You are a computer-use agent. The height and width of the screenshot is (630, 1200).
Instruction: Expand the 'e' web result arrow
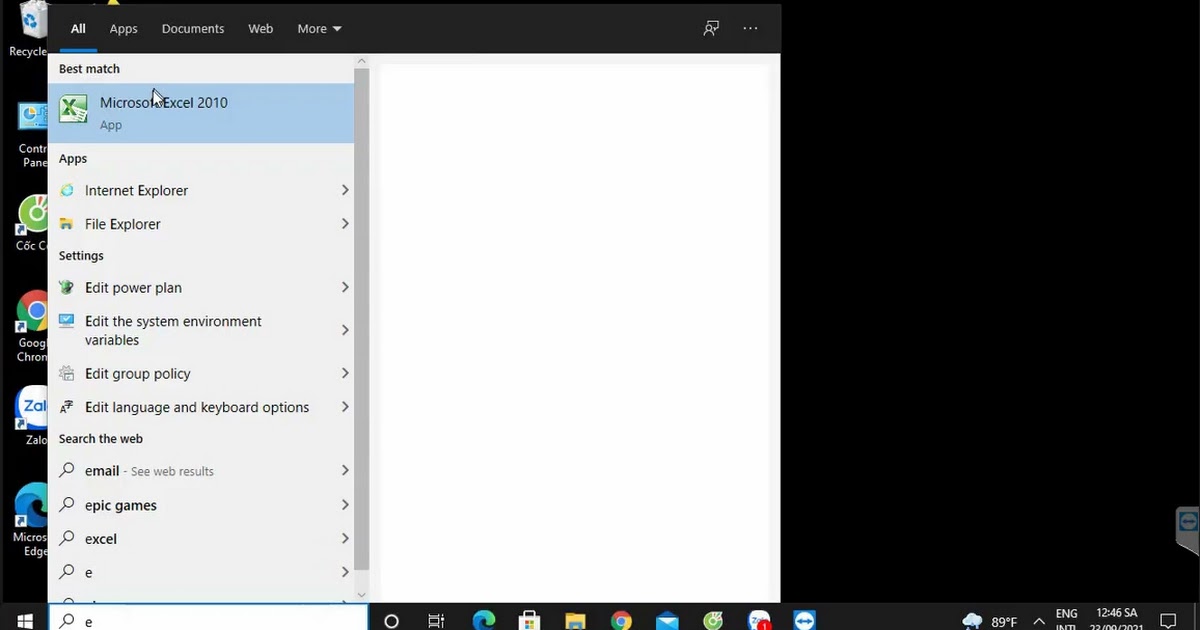tap(344, 572)
